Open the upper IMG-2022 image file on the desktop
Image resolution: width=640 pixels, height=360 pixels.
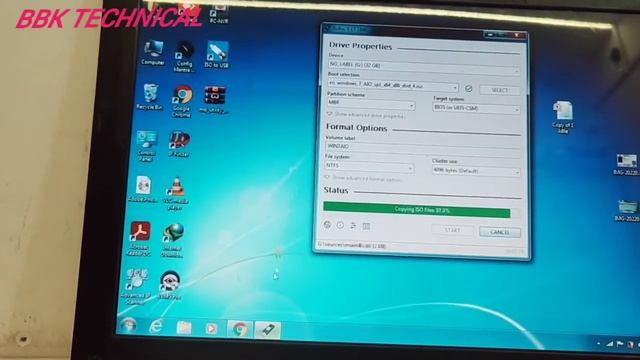tap(627, 164)
